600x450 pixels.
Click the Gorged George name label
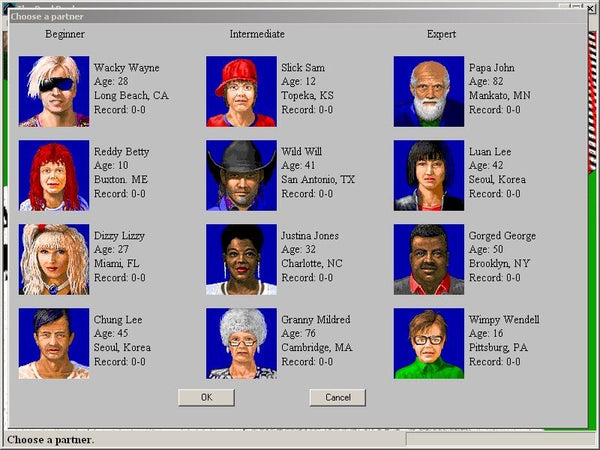pos(502,236)
